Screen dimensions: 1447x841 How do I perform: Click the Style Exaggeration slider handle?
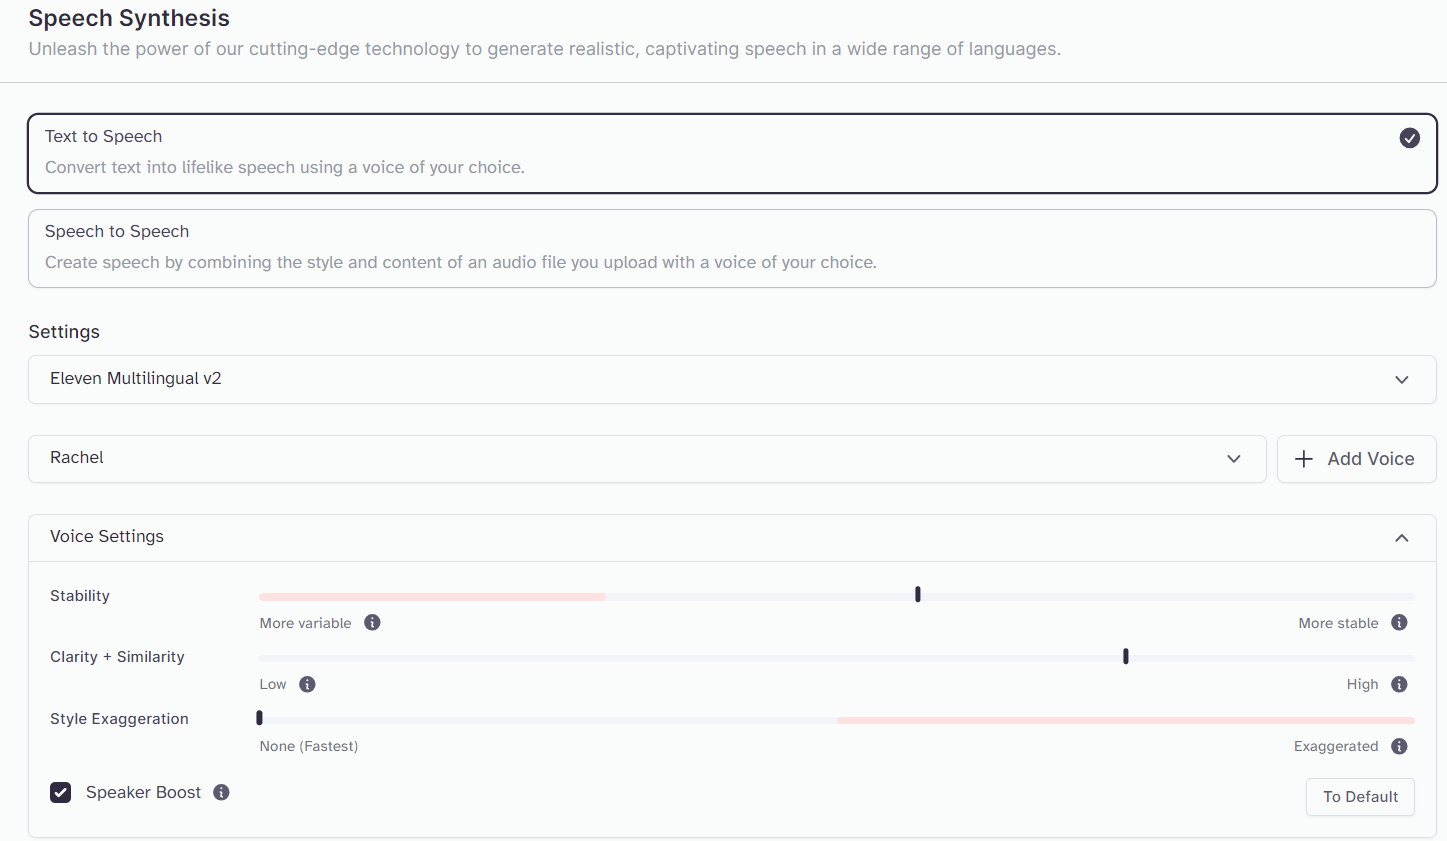[x=260, y=718]
